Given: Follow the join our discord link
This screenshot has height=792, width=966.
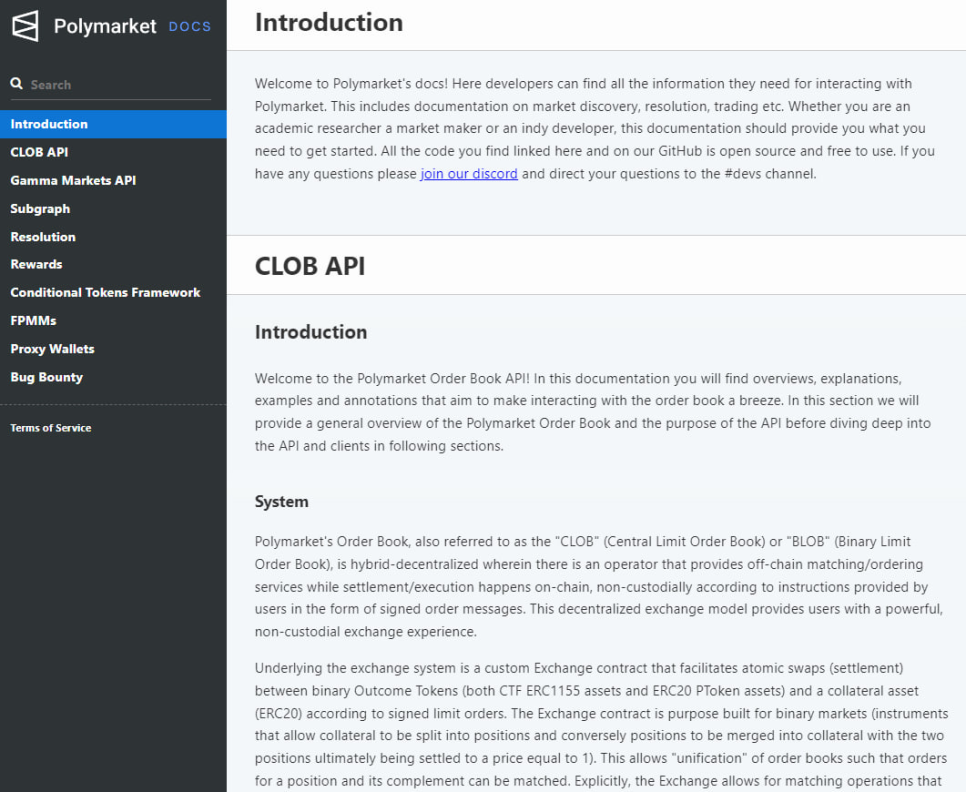Looking at the screenshot, I should pos(469,174).
